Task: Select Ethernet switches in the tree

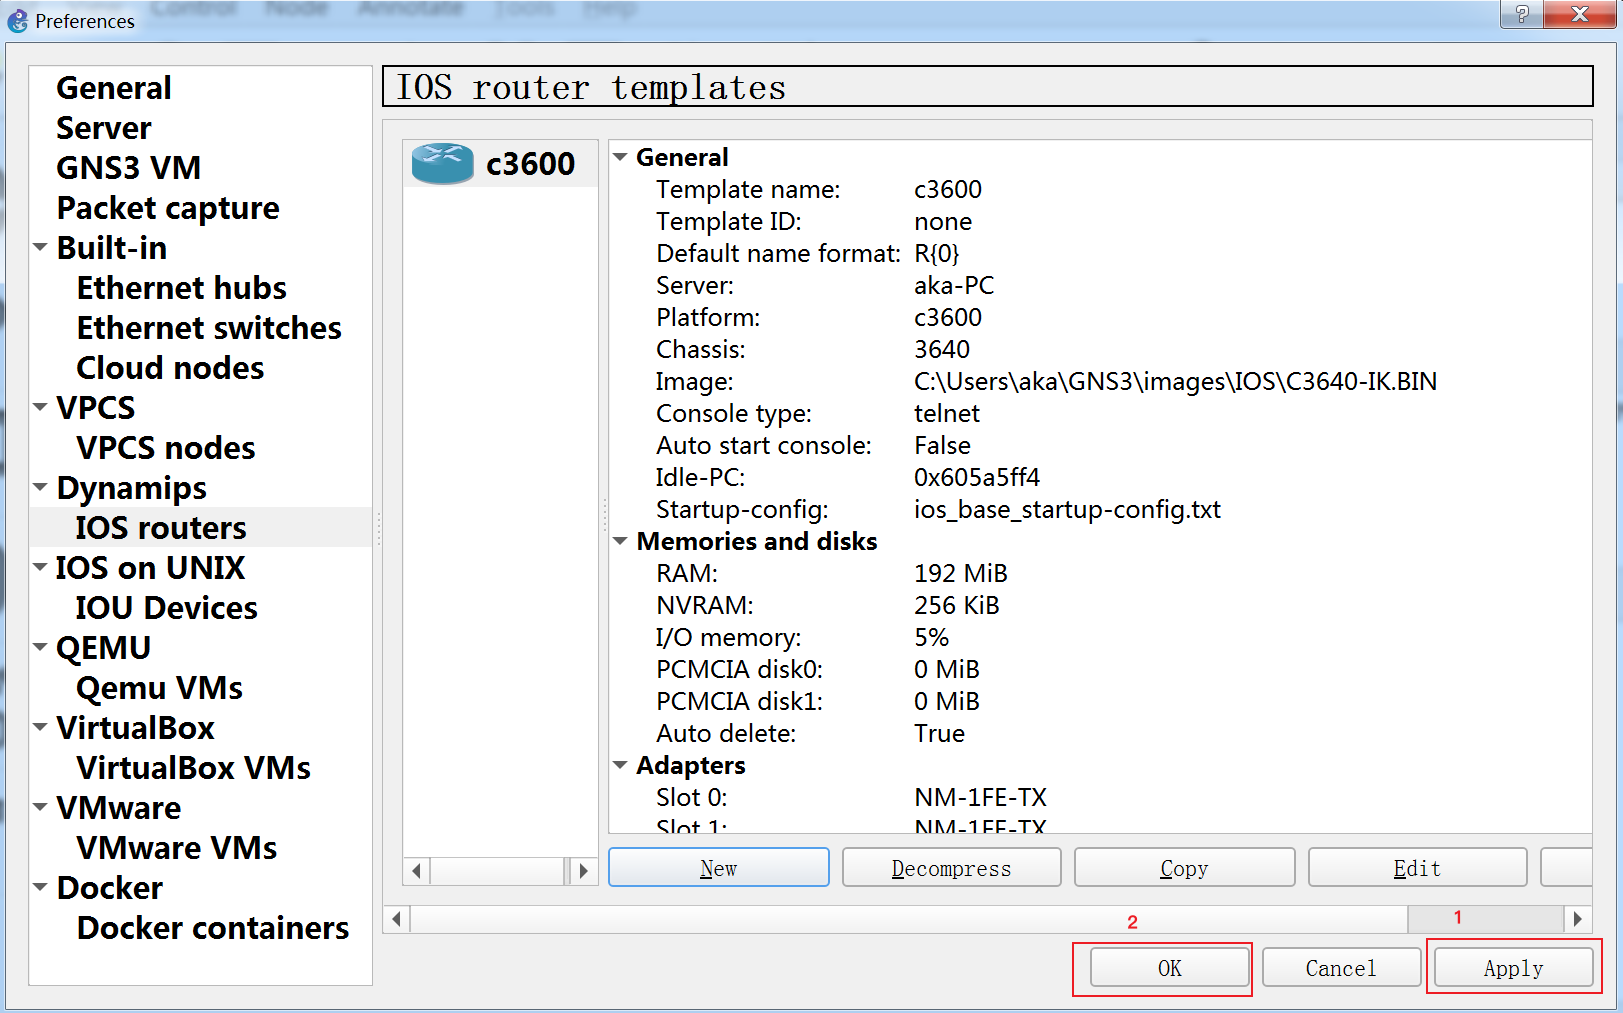Action: point(209,328)
